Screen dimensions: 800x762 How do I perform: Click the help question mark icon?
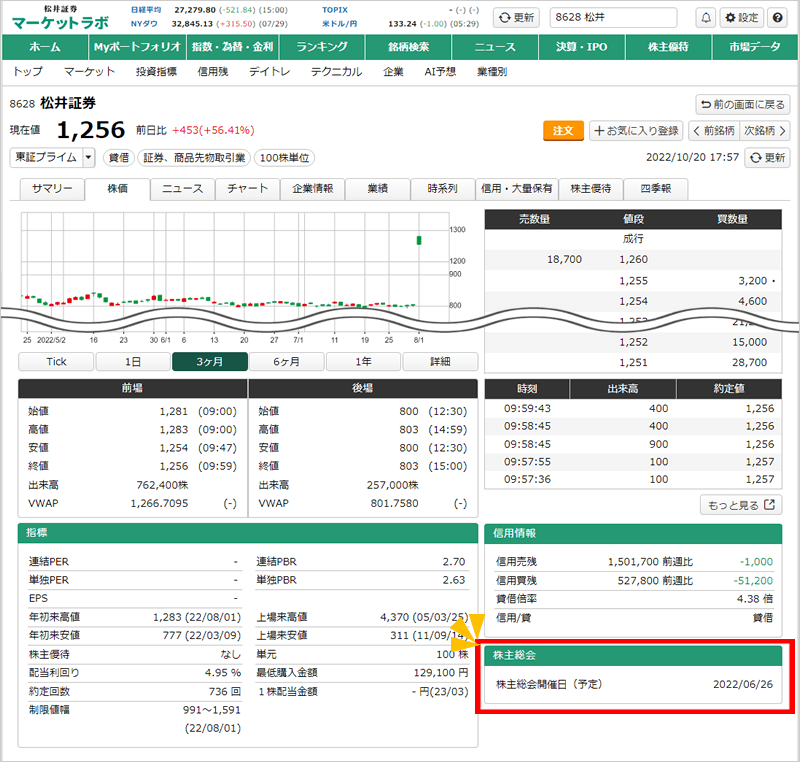[x=778, y=18]
